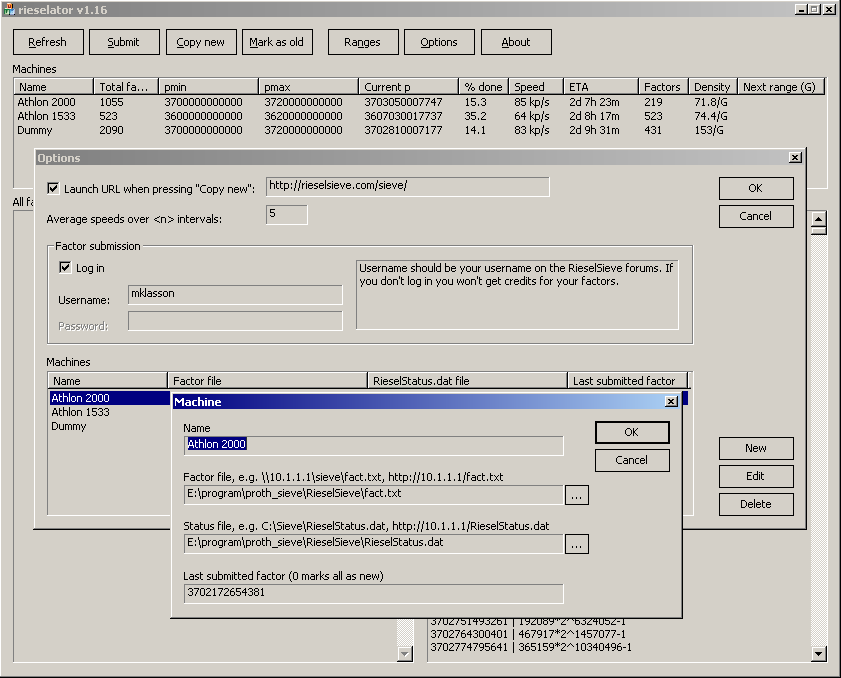841x678 pixels.
Task: Click the Factor file path field
Action: [x=373, y=494]
